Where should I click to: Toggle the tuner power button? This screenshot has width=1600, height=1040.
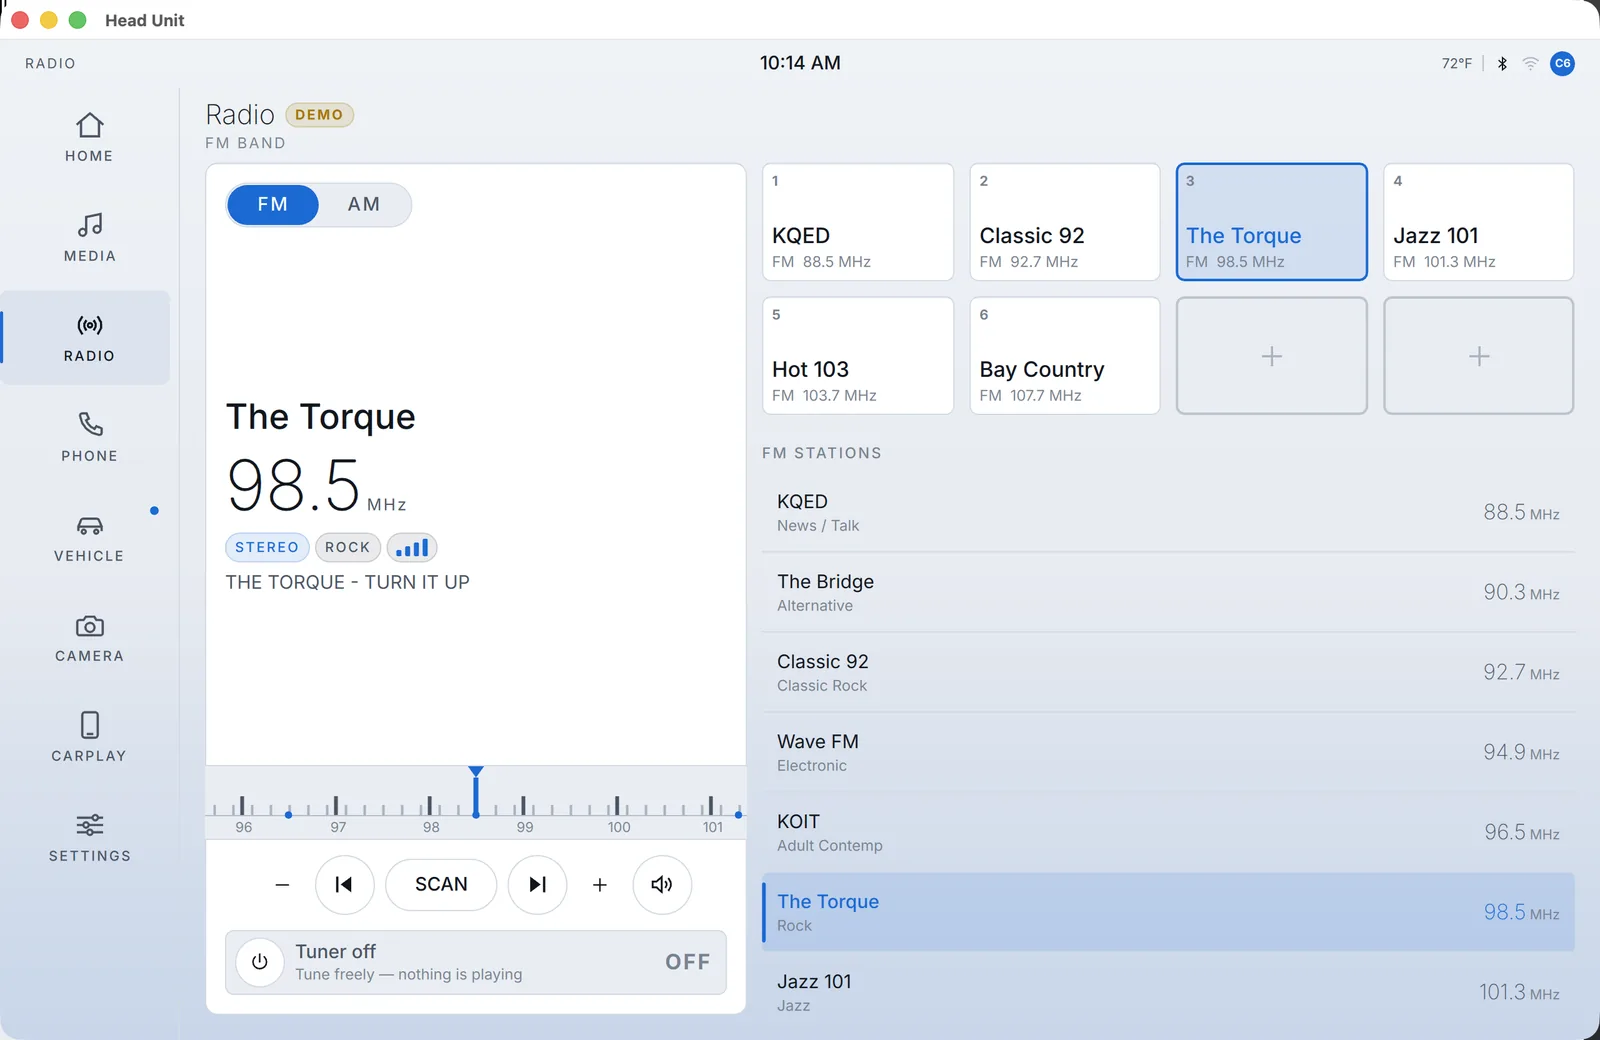(x=259, y=962)
